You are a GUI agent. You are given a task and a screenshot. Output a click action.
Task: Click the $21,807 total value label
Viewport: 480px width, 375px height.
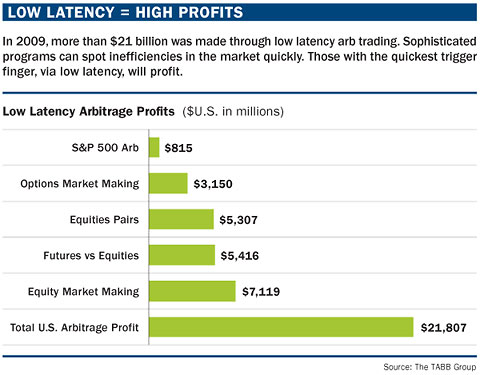pos(444,328)
